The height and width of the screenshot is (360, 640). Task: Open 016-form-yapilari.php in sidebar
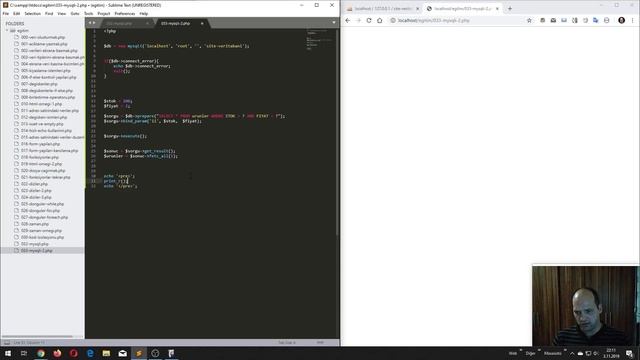click(x=40, y=144)
